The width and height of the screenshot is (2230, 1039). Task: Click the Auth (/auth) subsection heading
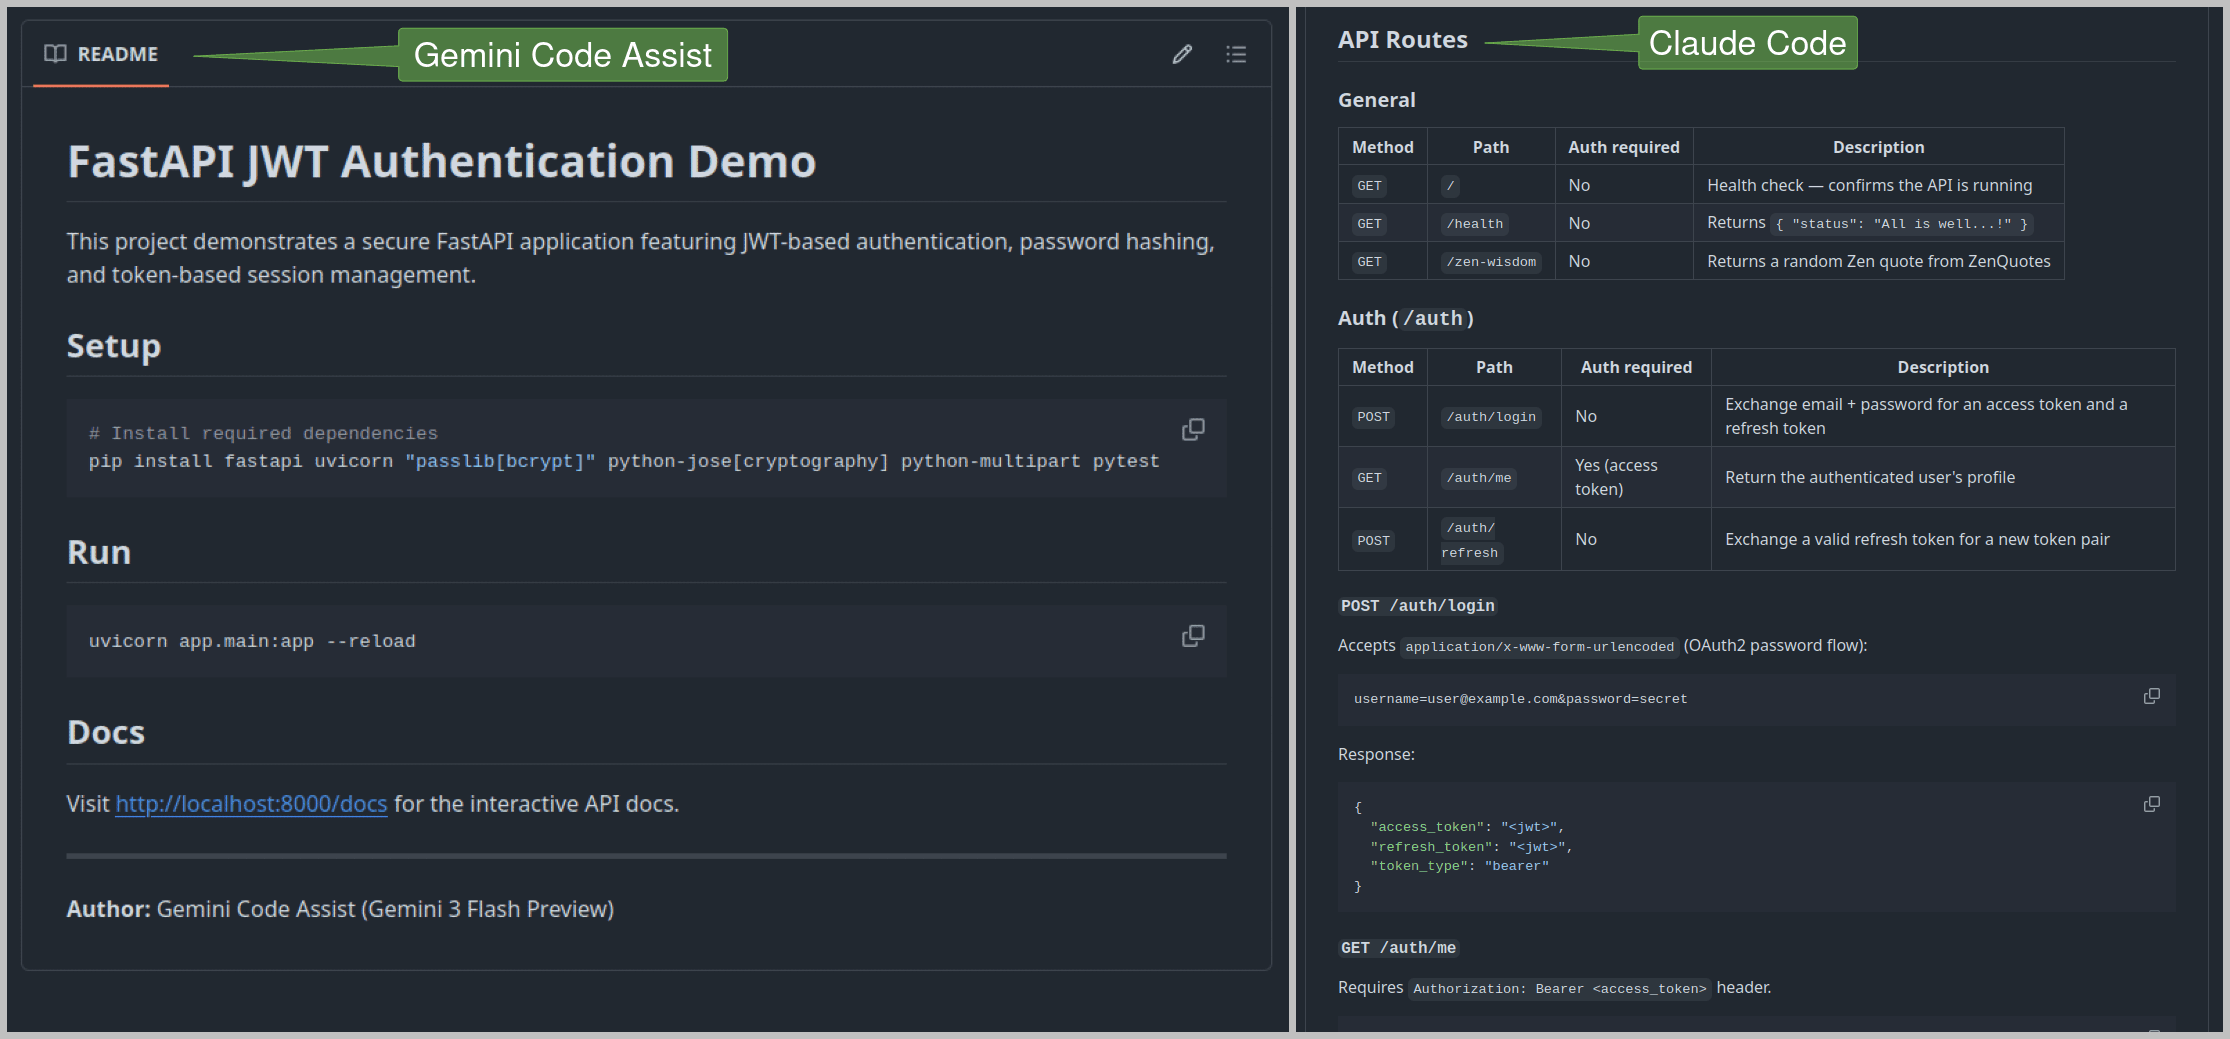pyautogui.click(x=1406, y=318)
